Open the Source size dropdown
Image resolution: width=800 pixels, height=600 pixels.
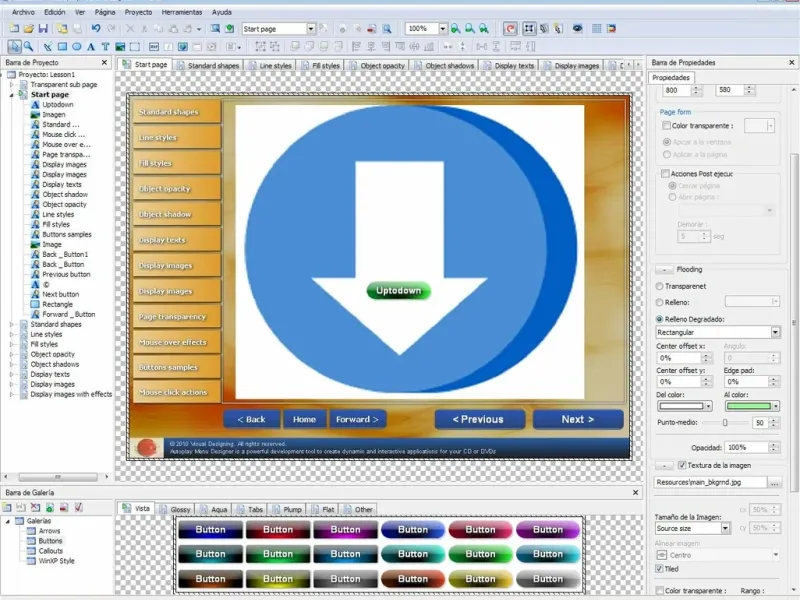(x=725, y=529)
